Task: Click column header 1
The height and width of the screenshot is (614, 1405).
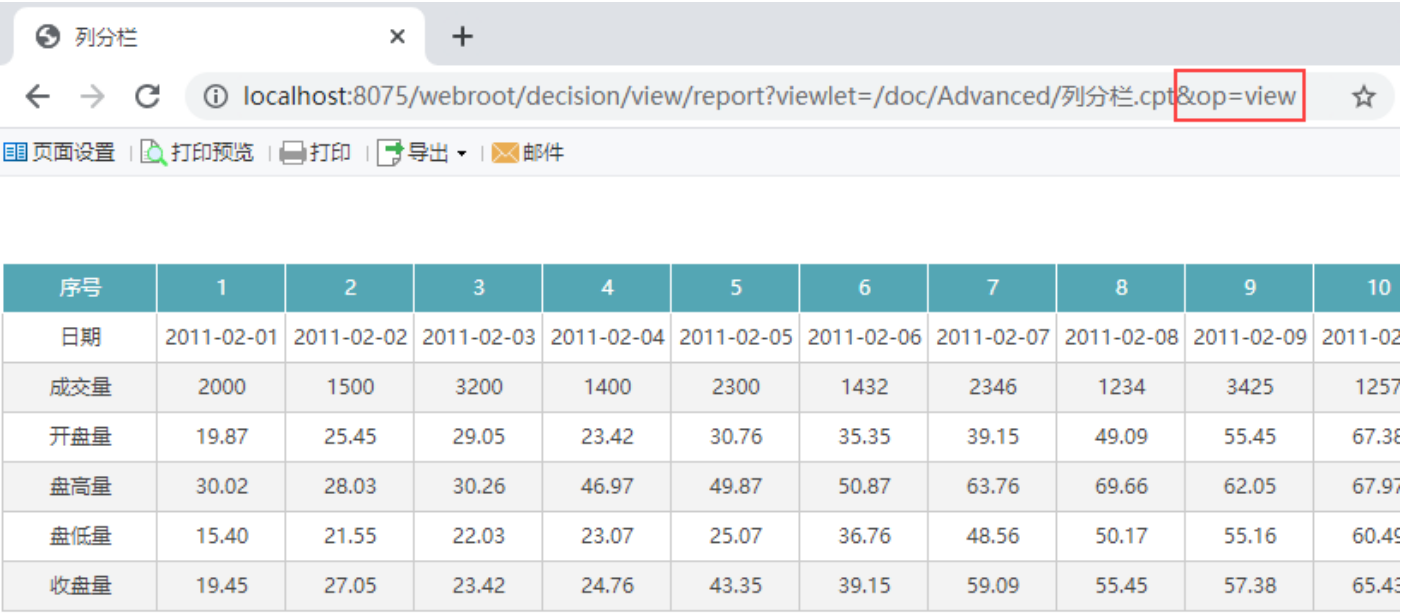Action: coord(221,288)
